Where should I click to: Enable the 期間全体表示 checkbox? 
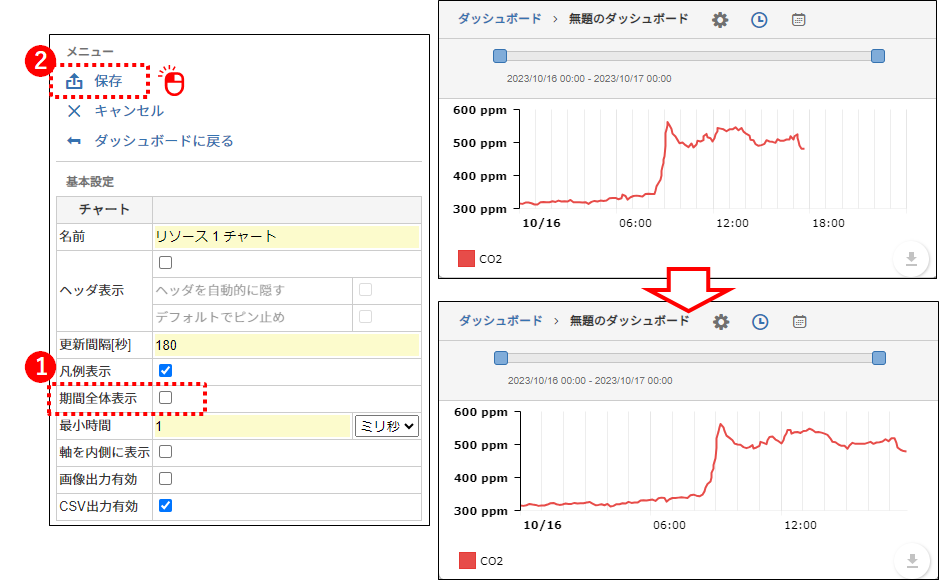166,397
